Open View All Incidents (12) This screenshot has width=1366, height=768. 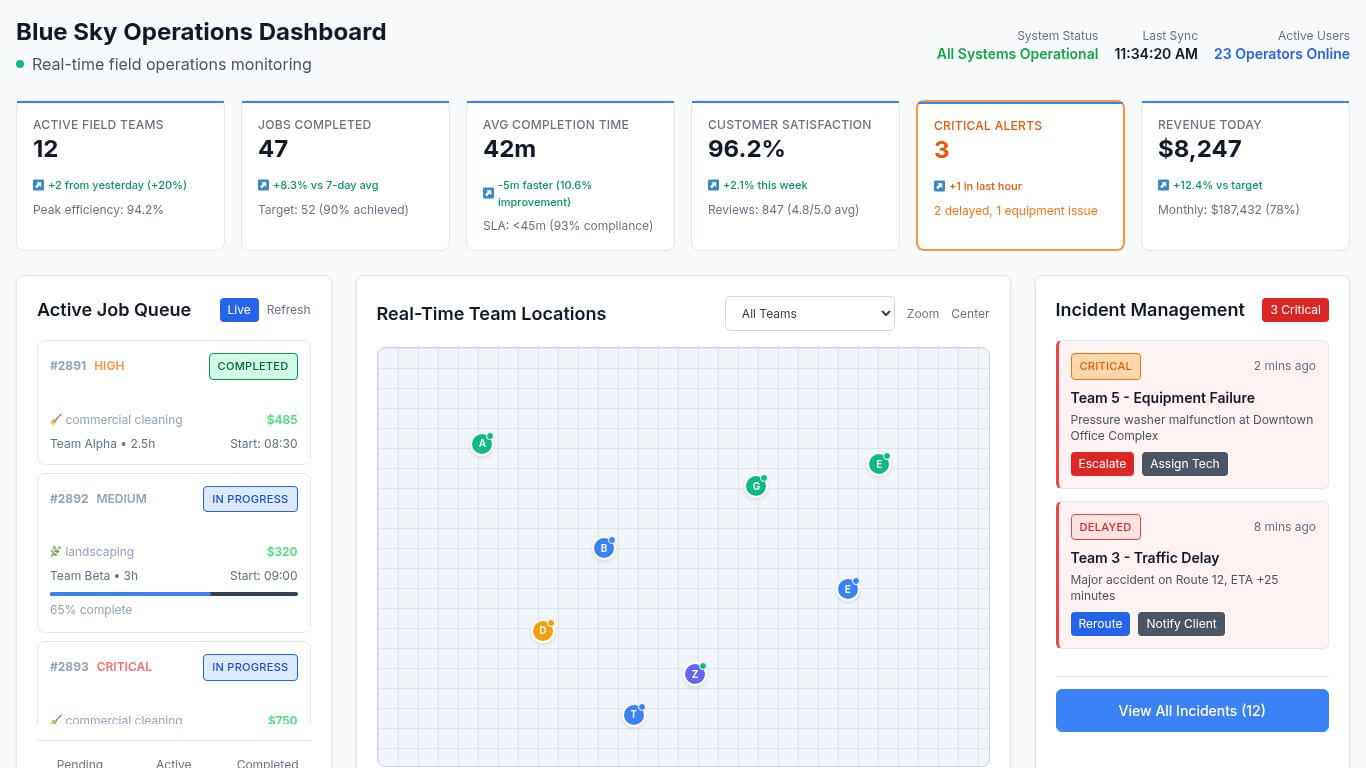pos(1191,711)
